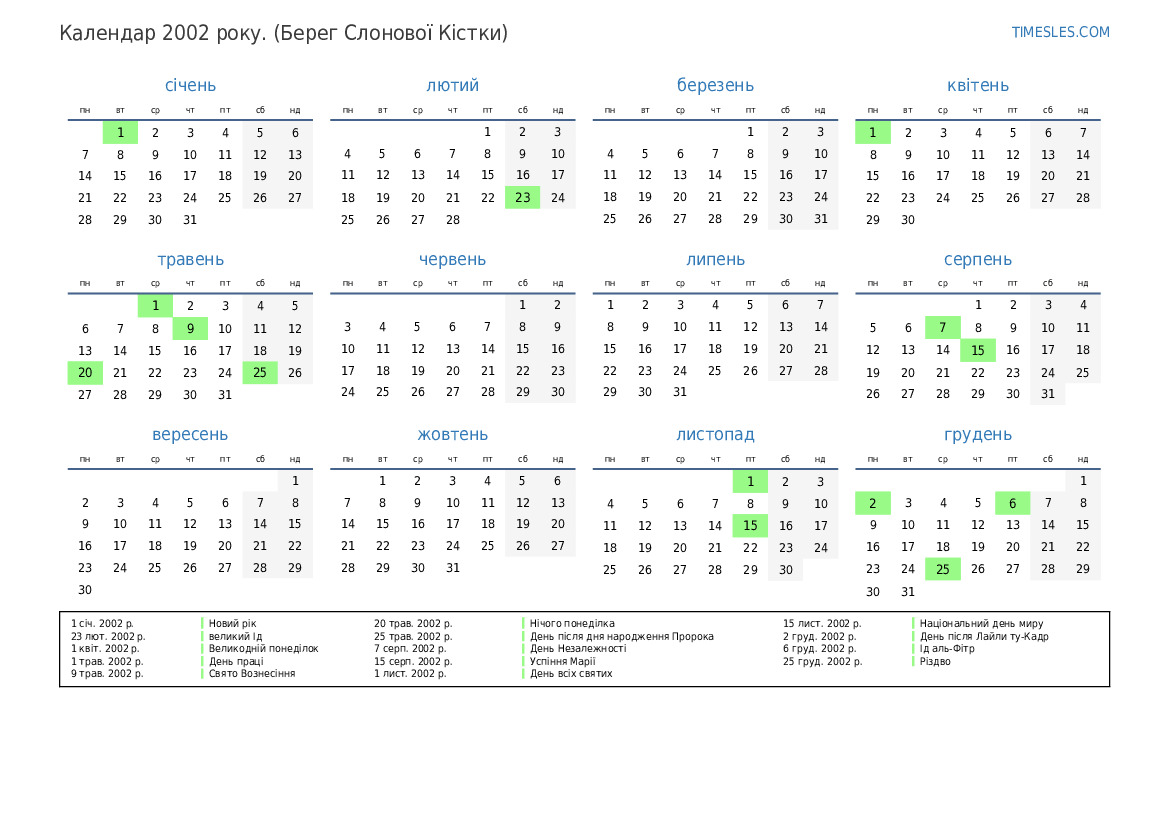
Task: Click green marker beside "День праці"
Action: tap(202, 661)
